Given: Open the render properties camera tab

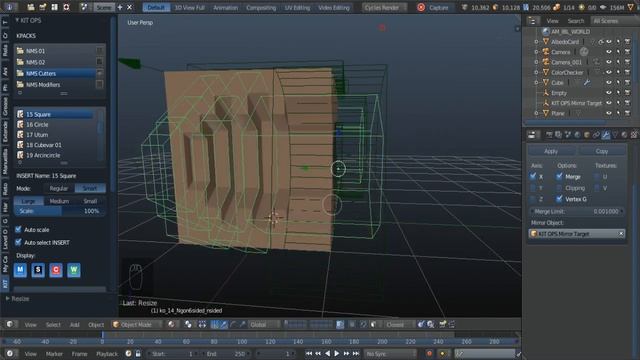Looking at the screenshot, I should pos(549,135).
